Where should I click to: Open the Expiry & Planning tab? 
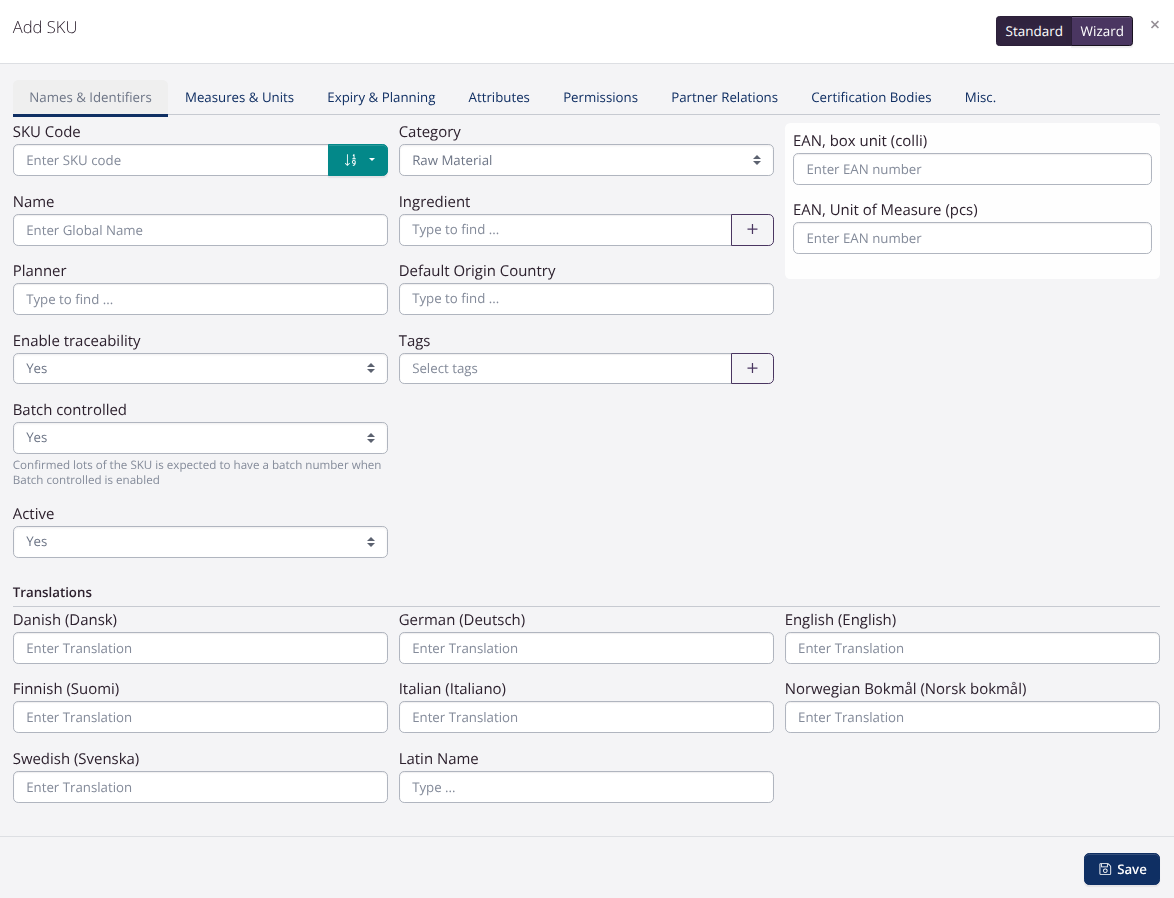point(381,97)
